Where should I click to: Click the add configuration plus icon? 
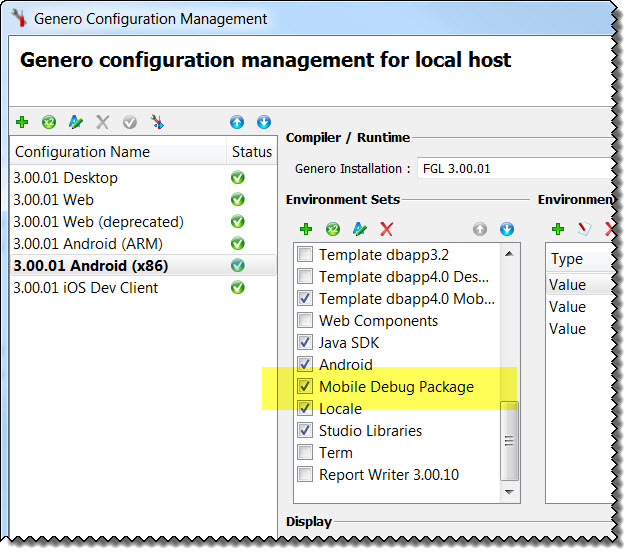click(x=22, y=122)
